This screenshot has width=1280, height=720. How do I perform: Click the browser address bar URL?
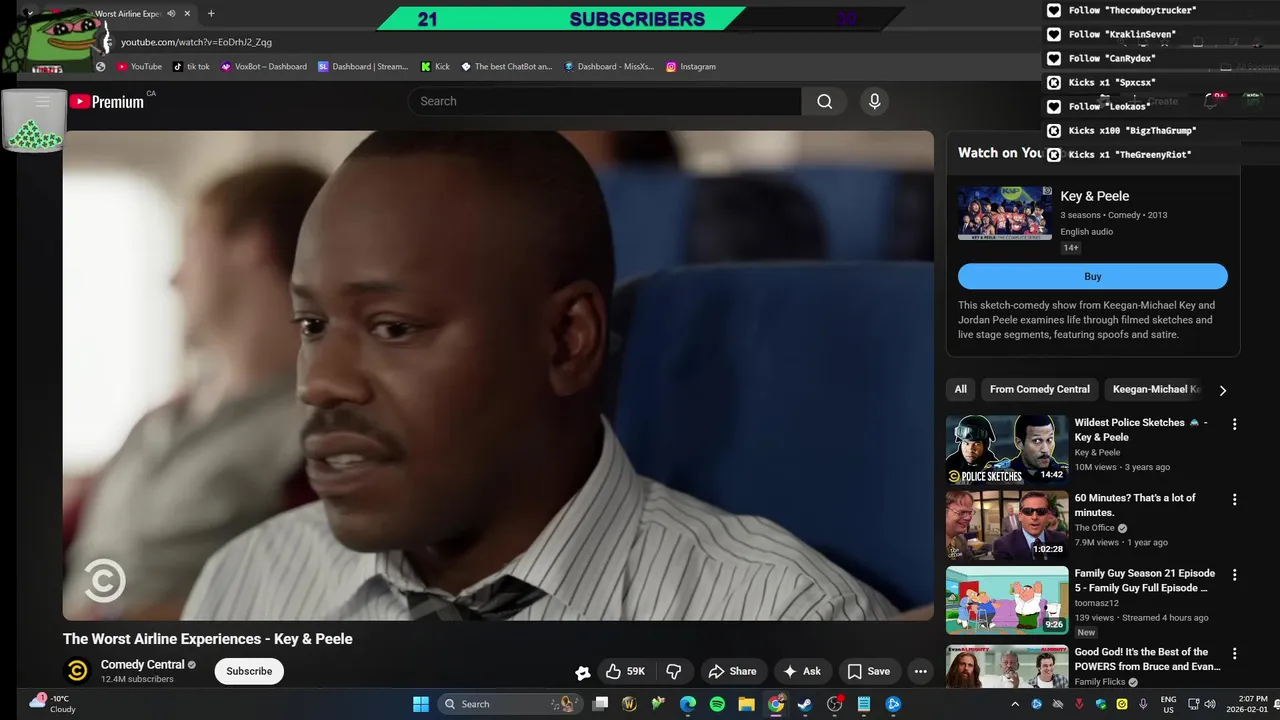pyautogui.click(x=196, y=42)
